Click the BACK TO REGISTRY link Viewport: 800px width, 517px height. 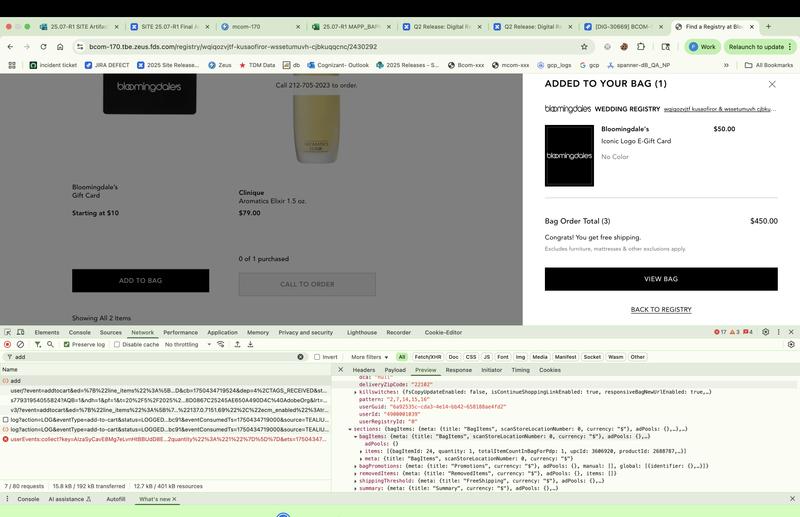pyautogui.click(x=661, y=310)
